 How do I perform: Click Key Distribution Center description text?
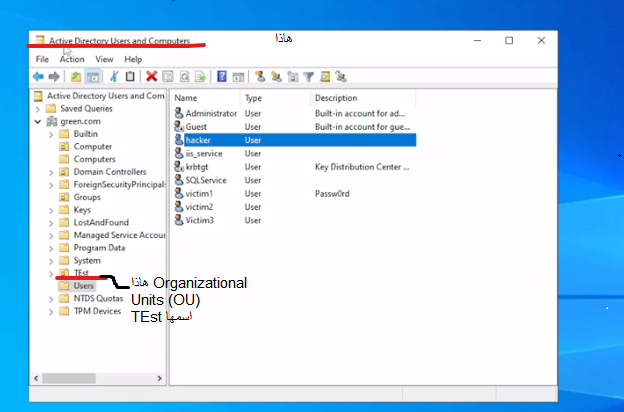(362, 167)
